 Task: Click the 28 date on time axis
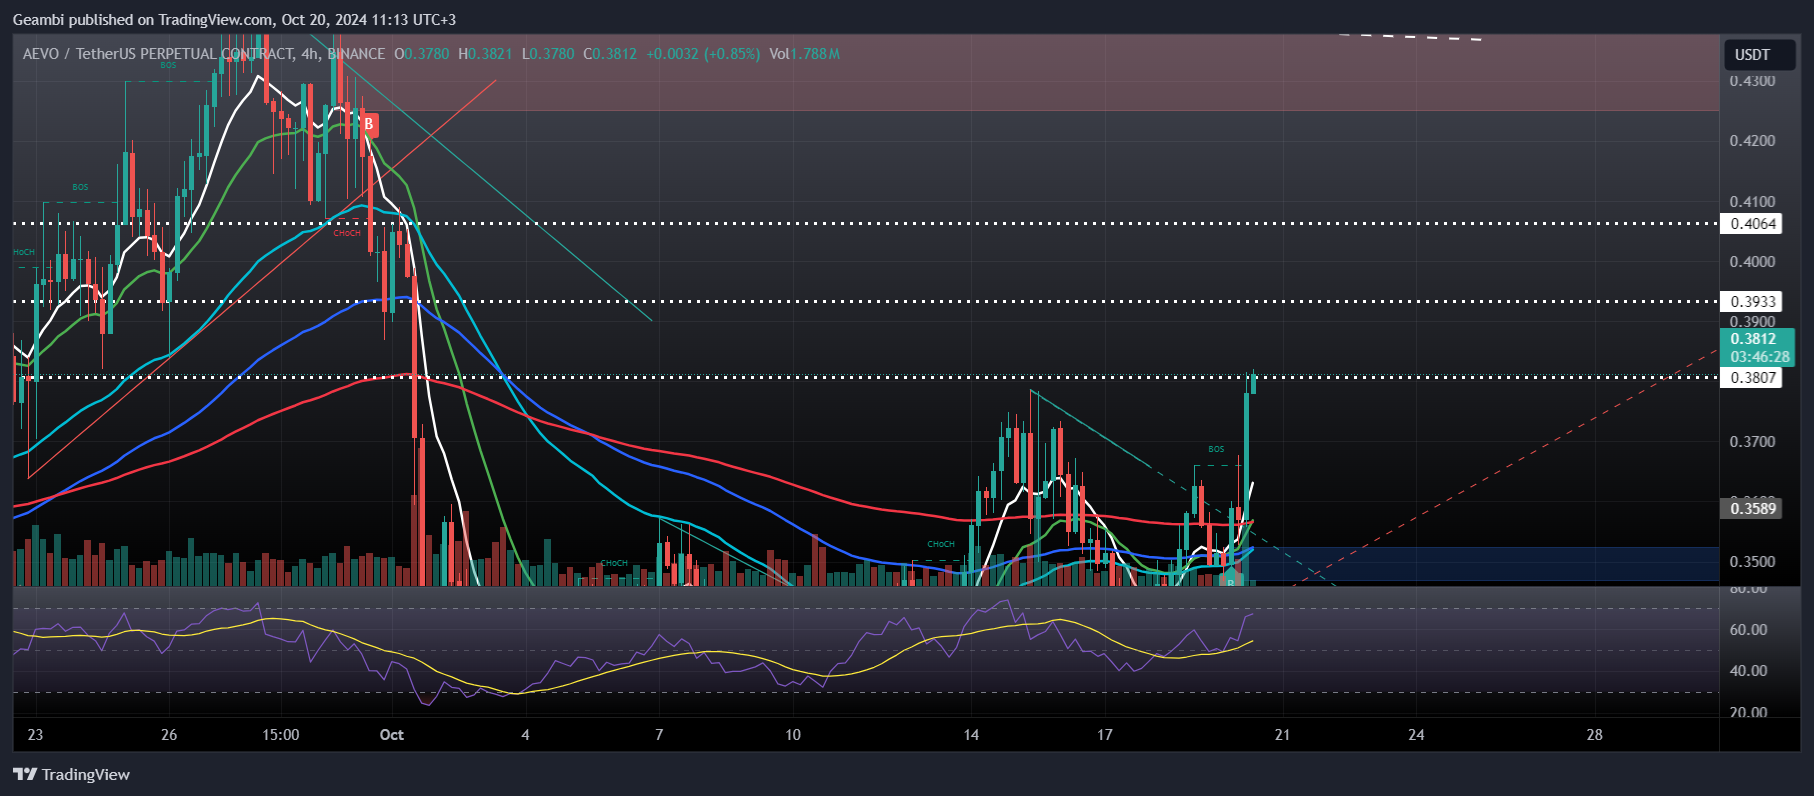(1594, 735)
